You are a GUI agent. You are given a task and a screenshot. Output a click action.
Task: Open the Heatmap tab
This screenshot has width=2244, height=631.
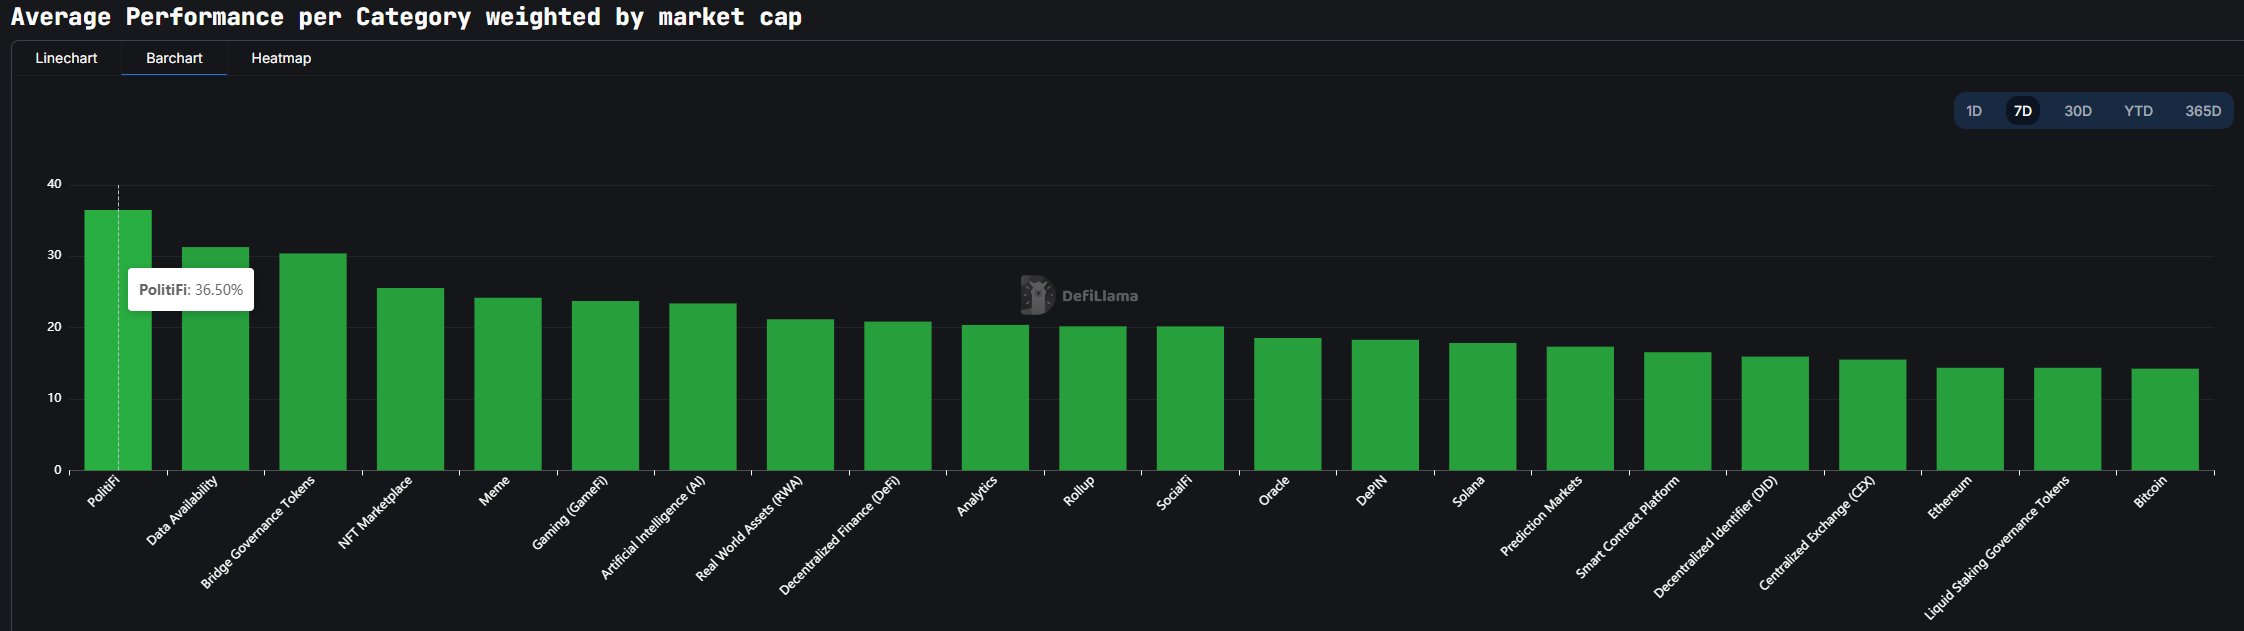tap(281, 58)
